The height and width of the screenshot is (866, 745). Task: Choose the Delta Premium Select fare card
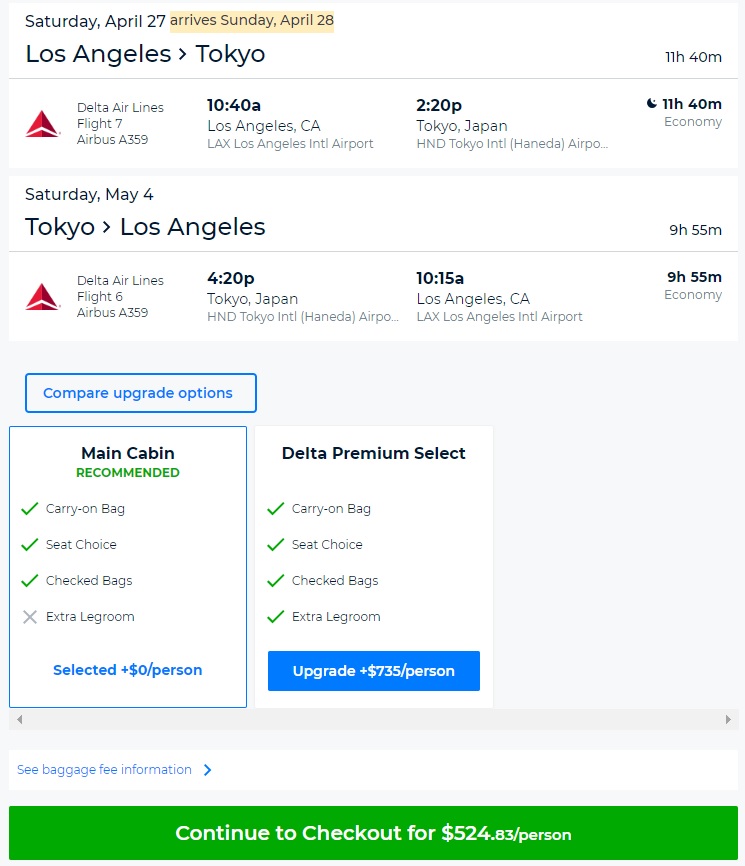tap(374, 453)
